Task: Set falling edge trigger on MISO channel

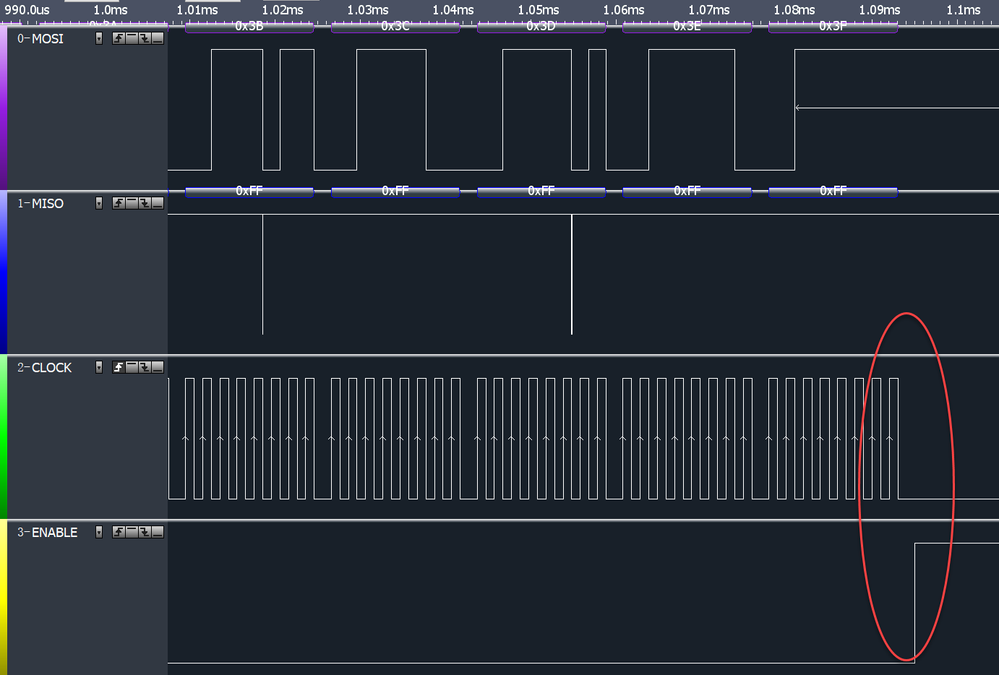Action: click(x=145, y=203)
